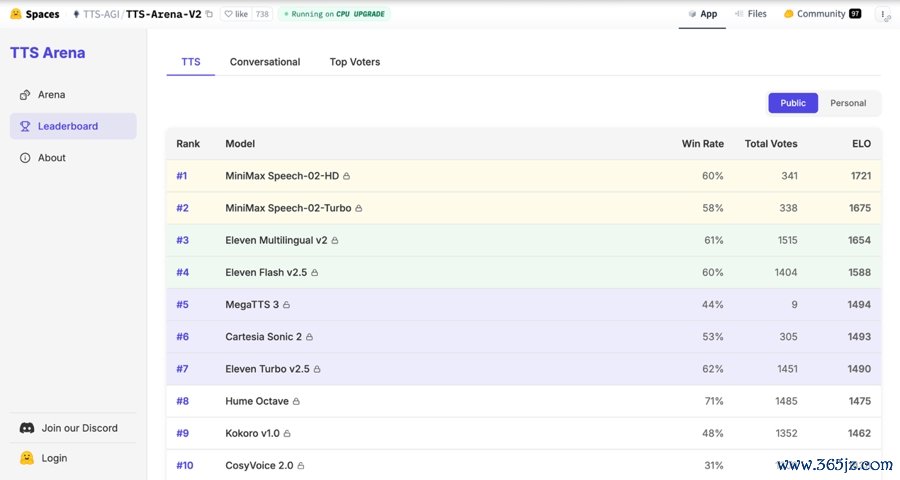Click lock icon next to Hume Octave
The height and width of the screenshot is (480, 900).
click(296, 401)
